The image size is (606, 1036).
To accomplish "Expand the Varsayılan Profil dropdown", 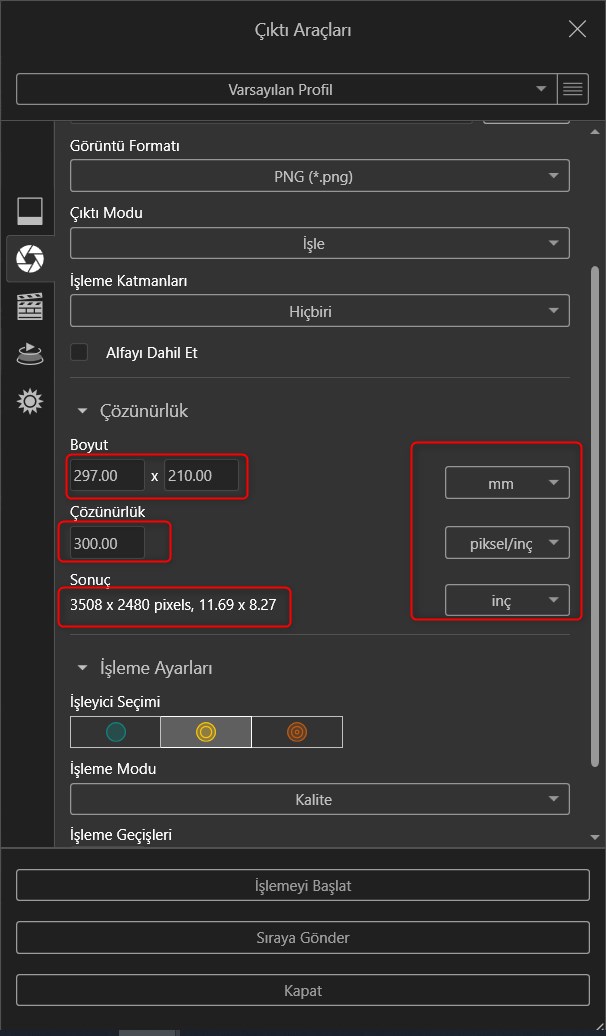I will coord(286,89).
